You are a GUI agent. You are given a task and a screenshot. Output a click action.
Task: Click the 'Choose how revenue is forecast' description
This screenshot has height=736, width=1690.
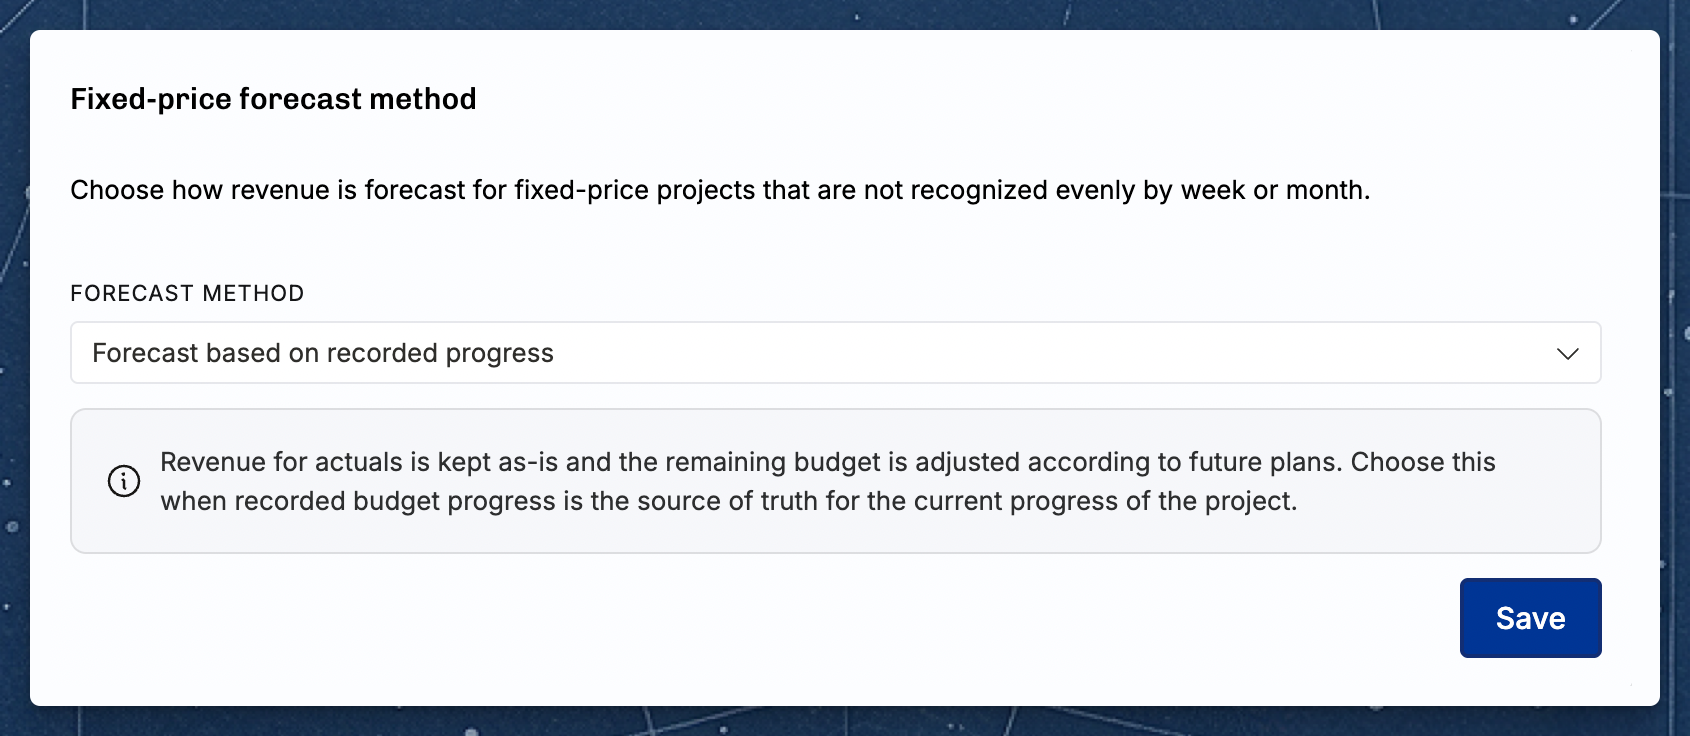coord(720,190)
